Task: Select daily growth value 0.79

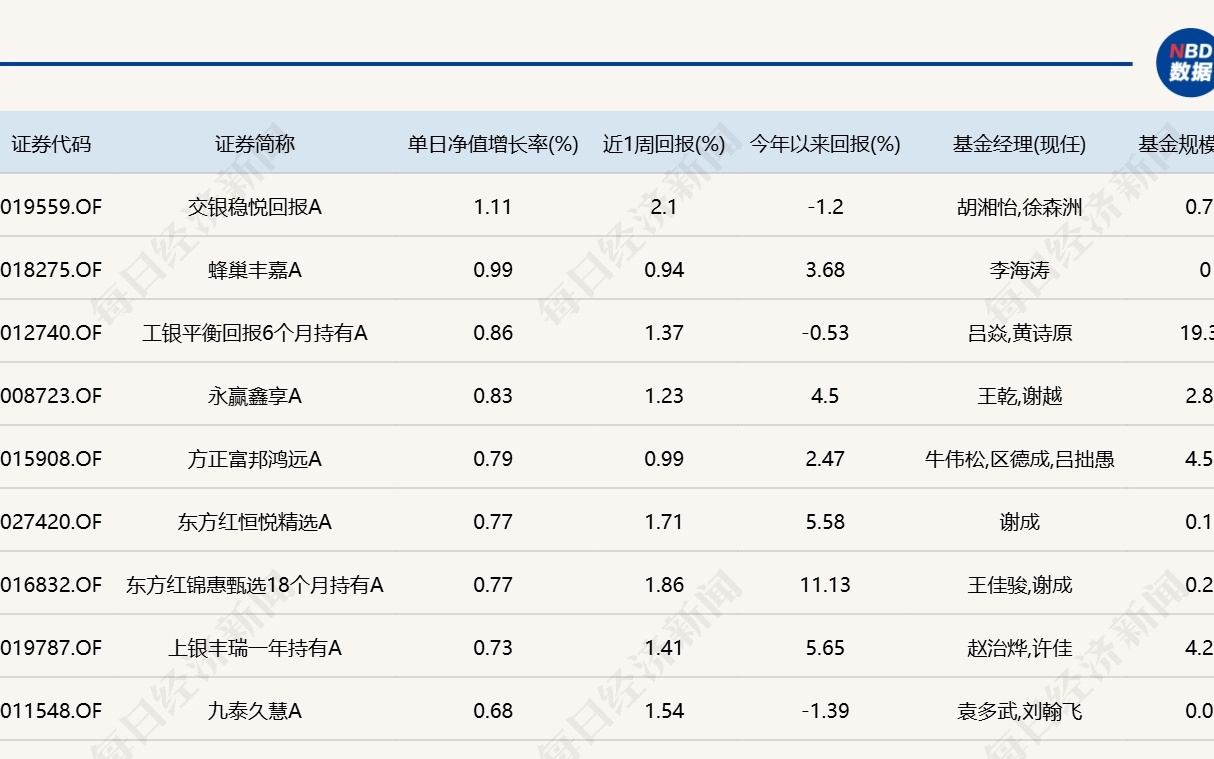Action: (x=493, y=459)
